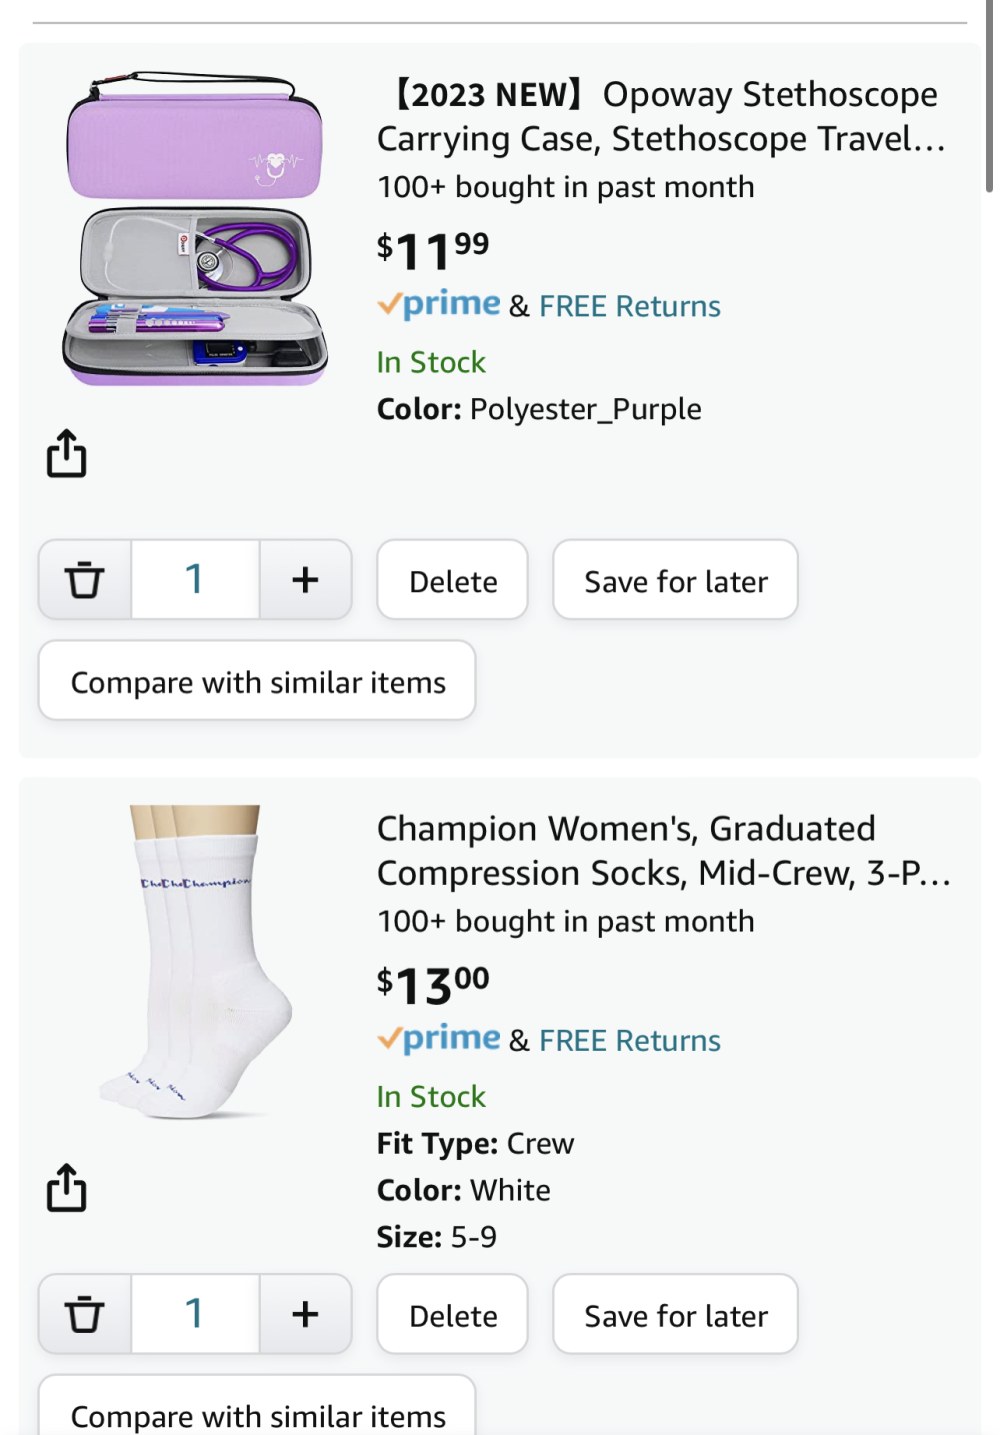Increase stethoscope case quantity with plus button
The height and width of the screenshot is (1435, 1000).
point(305,579)
